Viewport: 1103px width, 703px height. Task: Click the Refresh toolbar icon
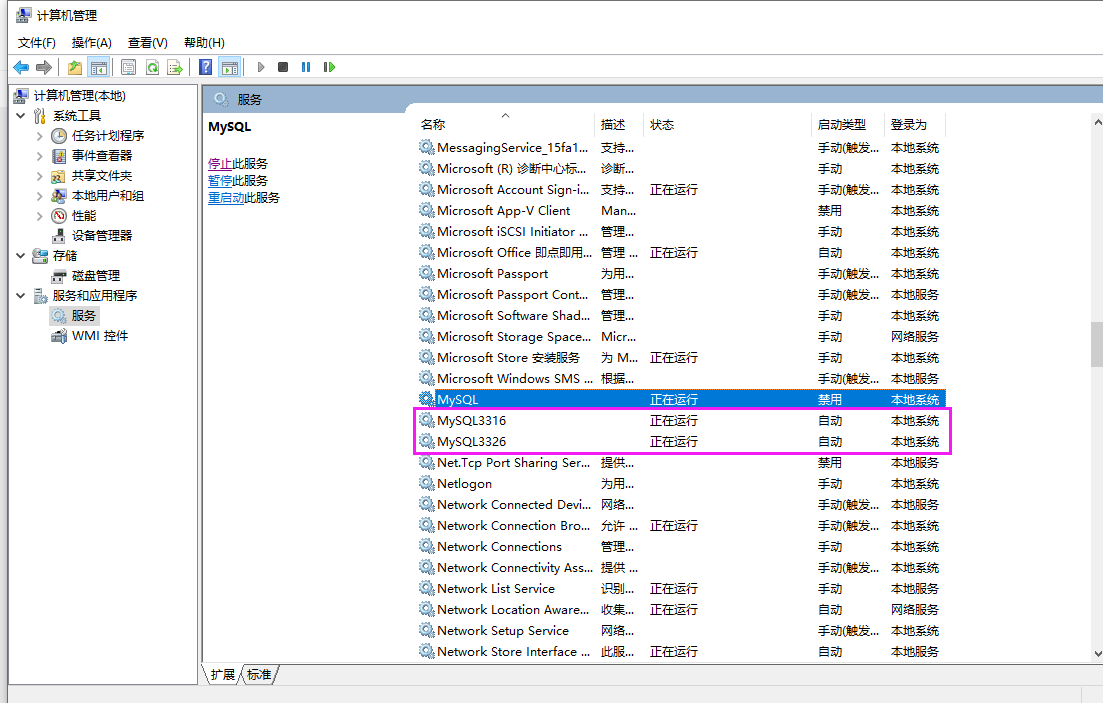152,68
